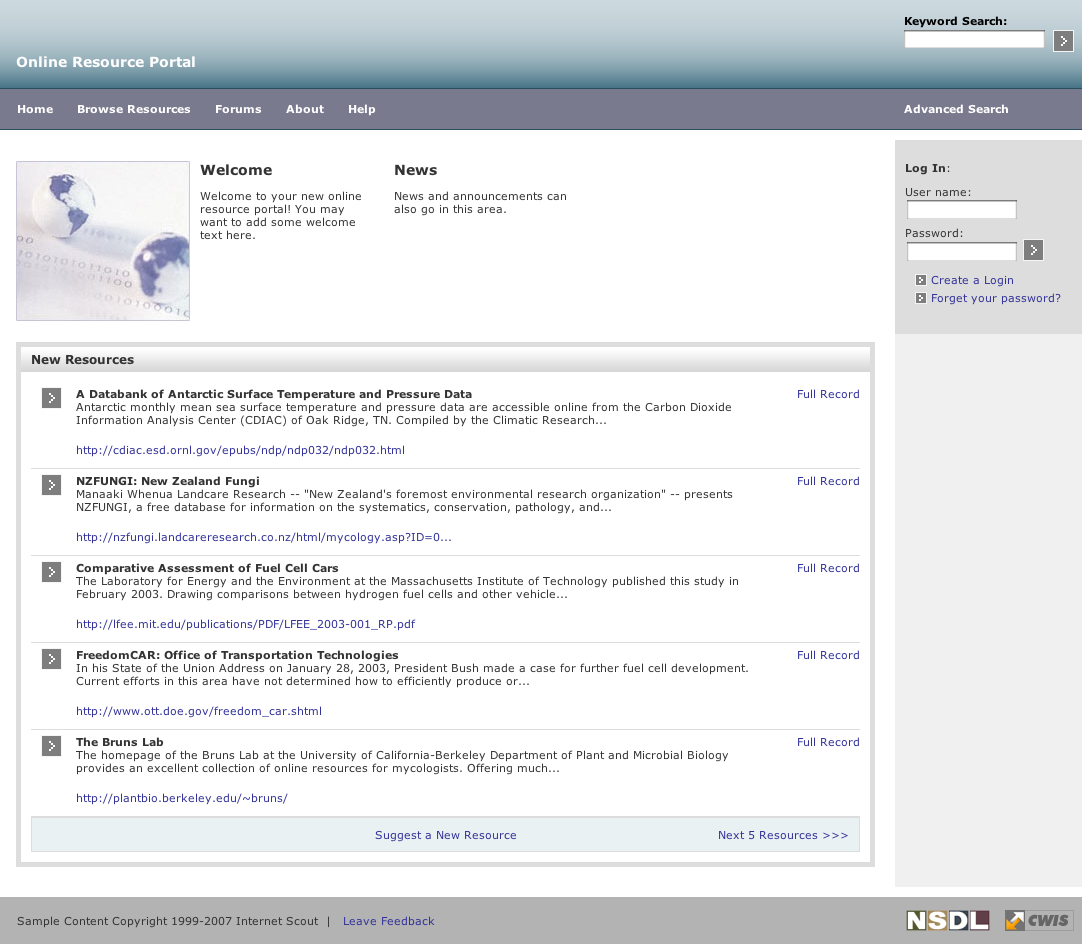
Task: Click Create a Login link
Action: coord(971,280)
